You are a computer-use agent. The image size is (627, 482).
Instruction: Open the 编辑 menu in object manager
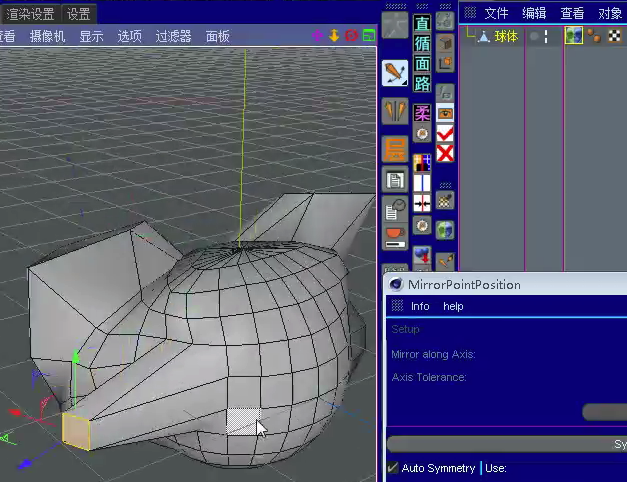pyautogui.click(x=534, y=13)
